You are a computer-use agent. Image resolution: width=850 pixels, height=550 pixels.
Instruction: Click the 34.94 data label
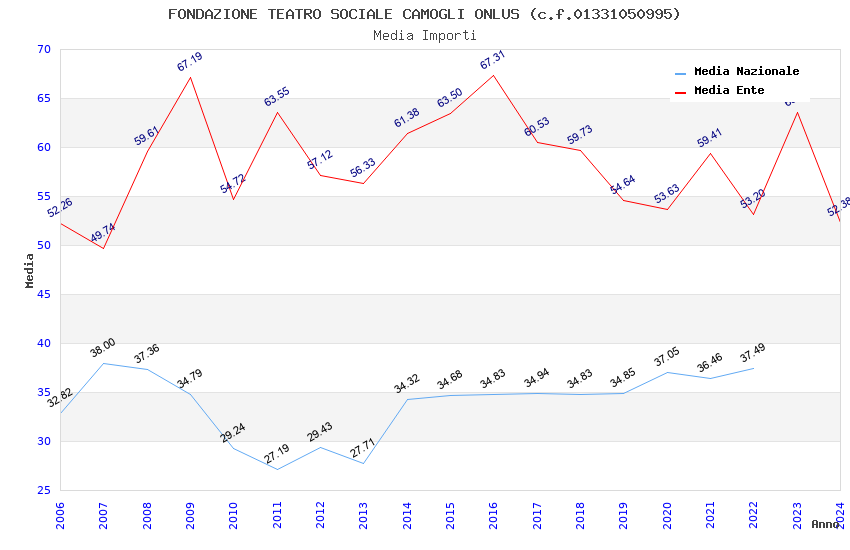point(537,378)
